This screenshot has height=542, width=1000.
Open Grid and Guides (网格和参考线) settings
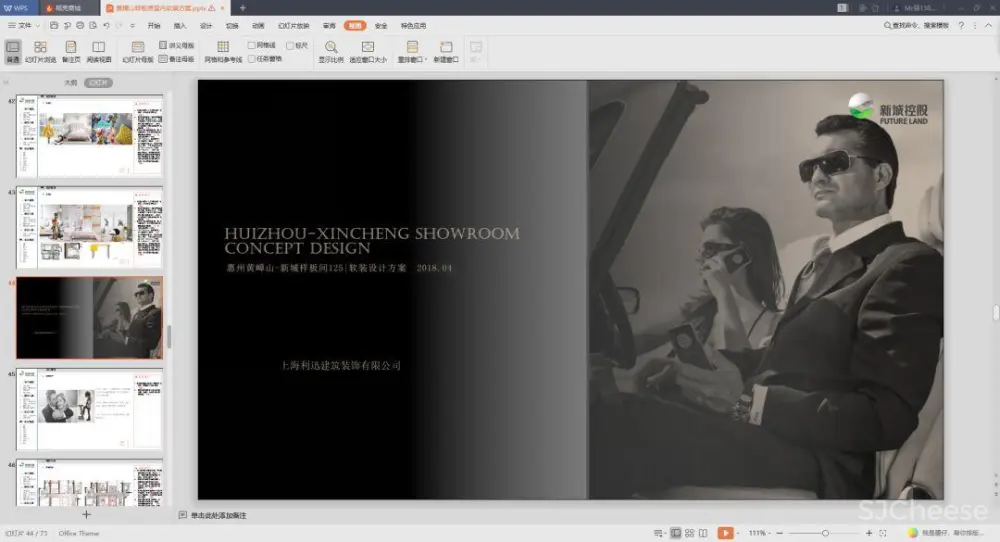[223, 51]
